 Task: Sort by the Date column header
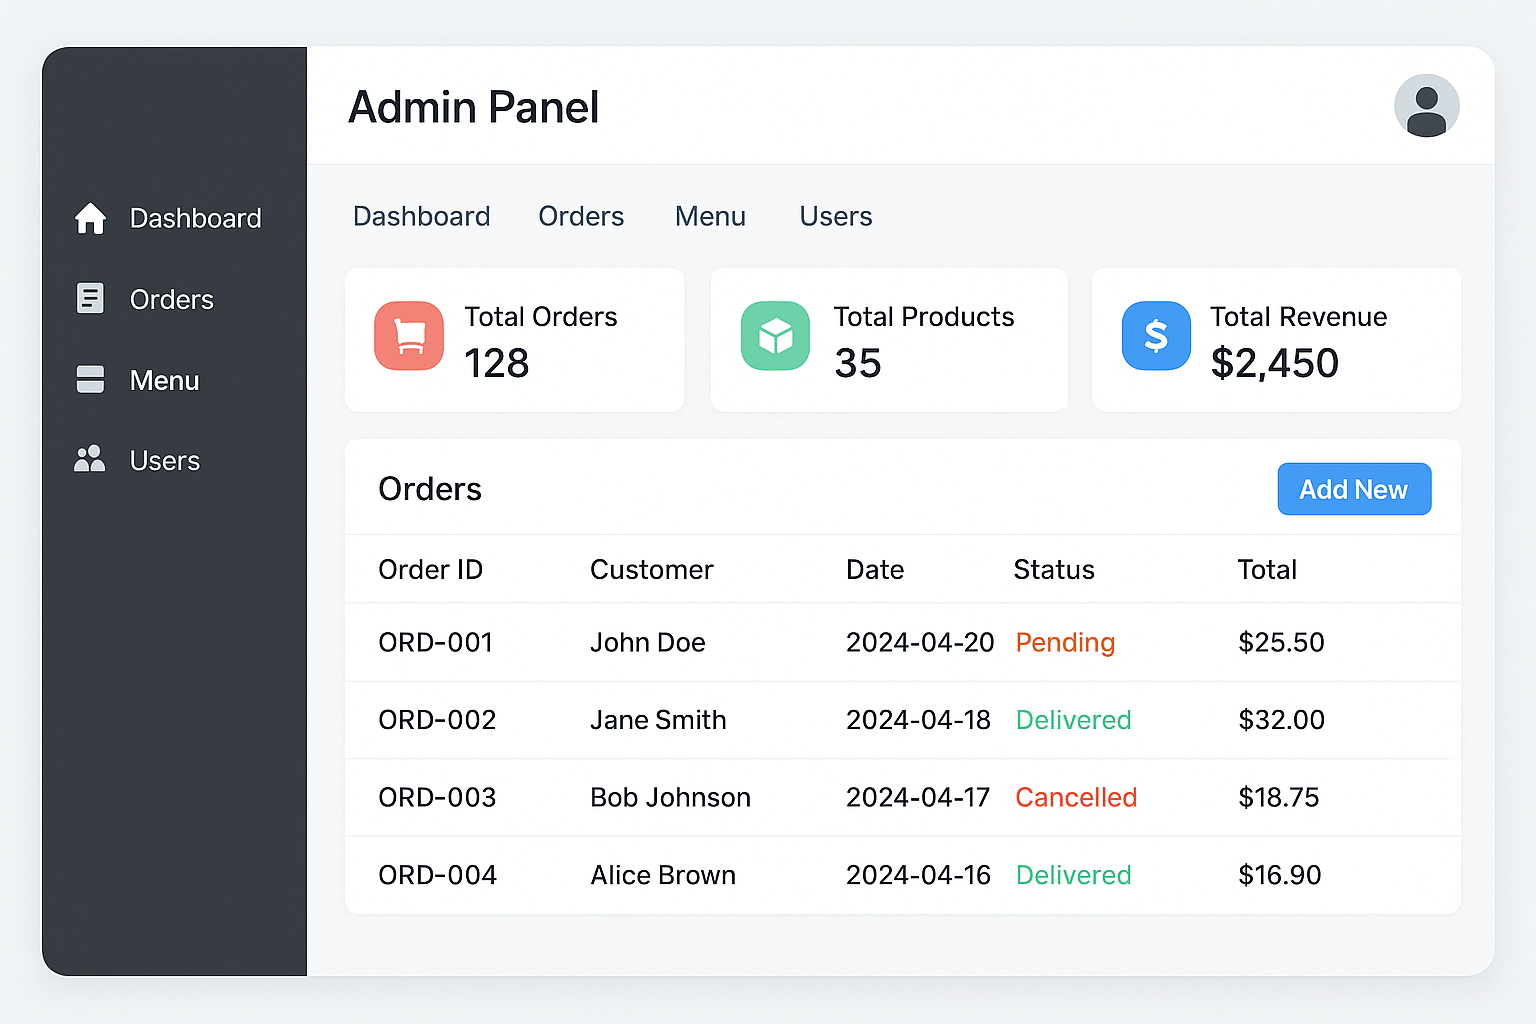pyautogui.click(x=875, y=570)
